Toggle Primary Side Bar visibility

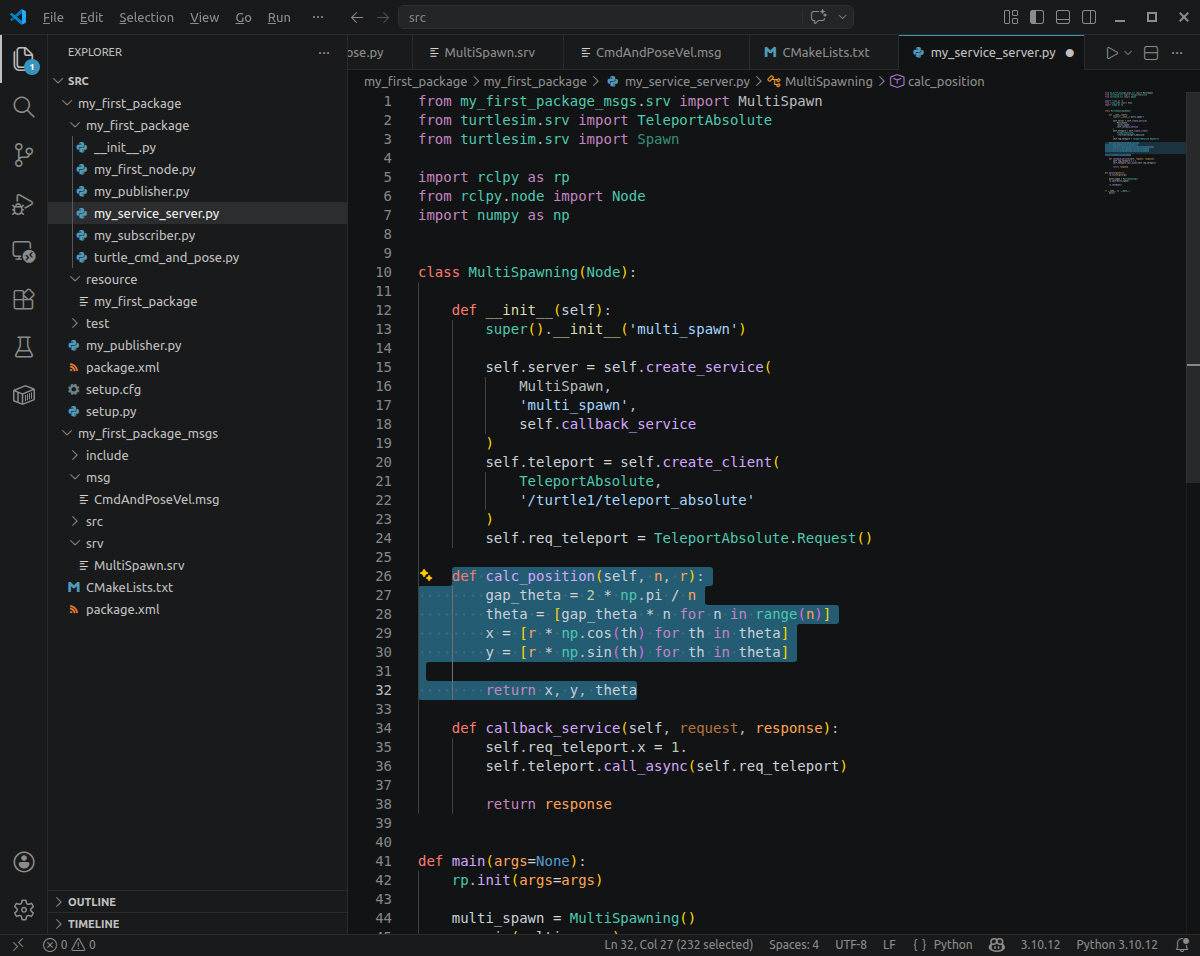tap(1037, 17)
